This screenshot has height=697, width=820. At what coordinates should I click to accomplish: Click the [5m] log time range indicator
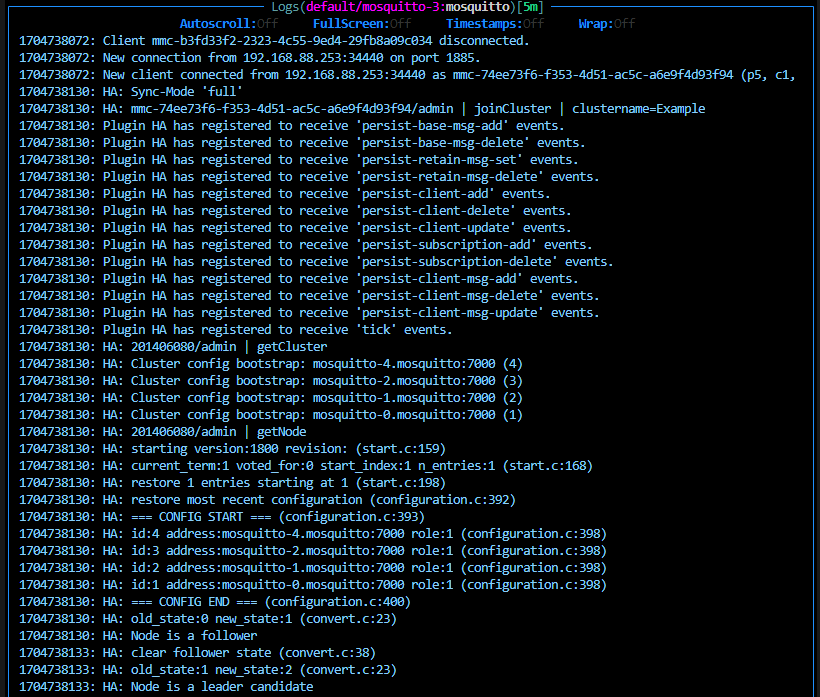coord(530,7)
